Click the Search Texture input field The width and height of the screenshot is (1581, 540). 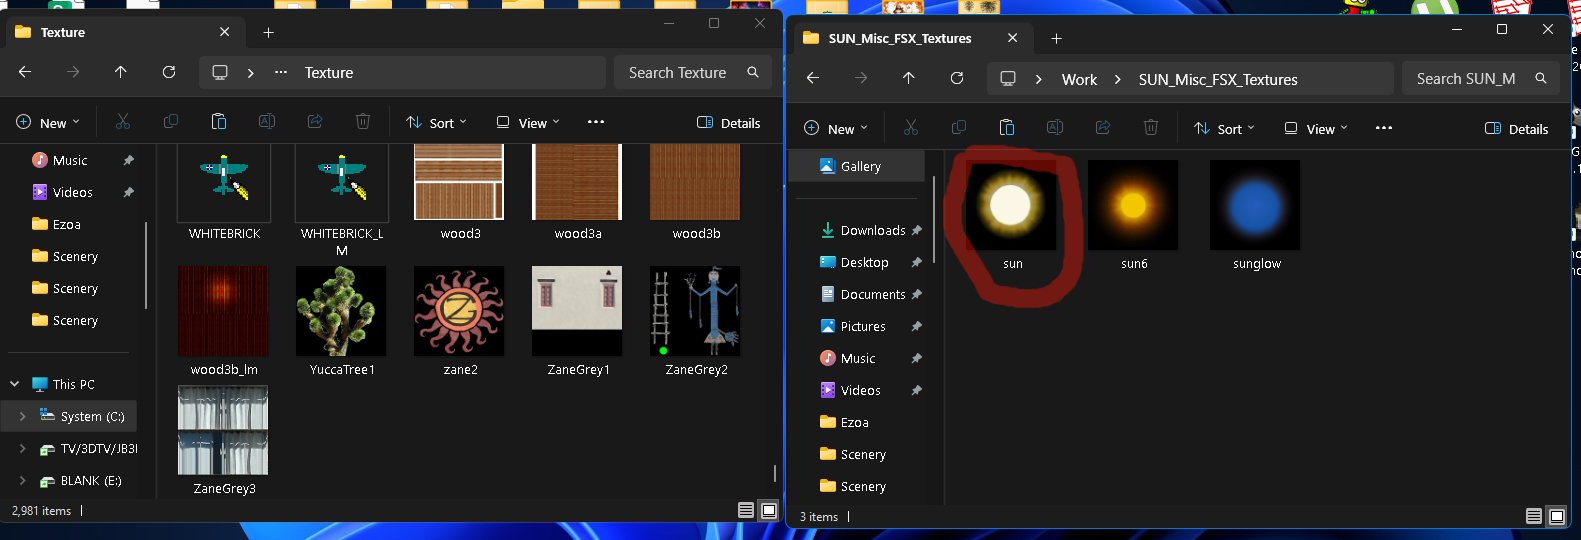(678, 72)
